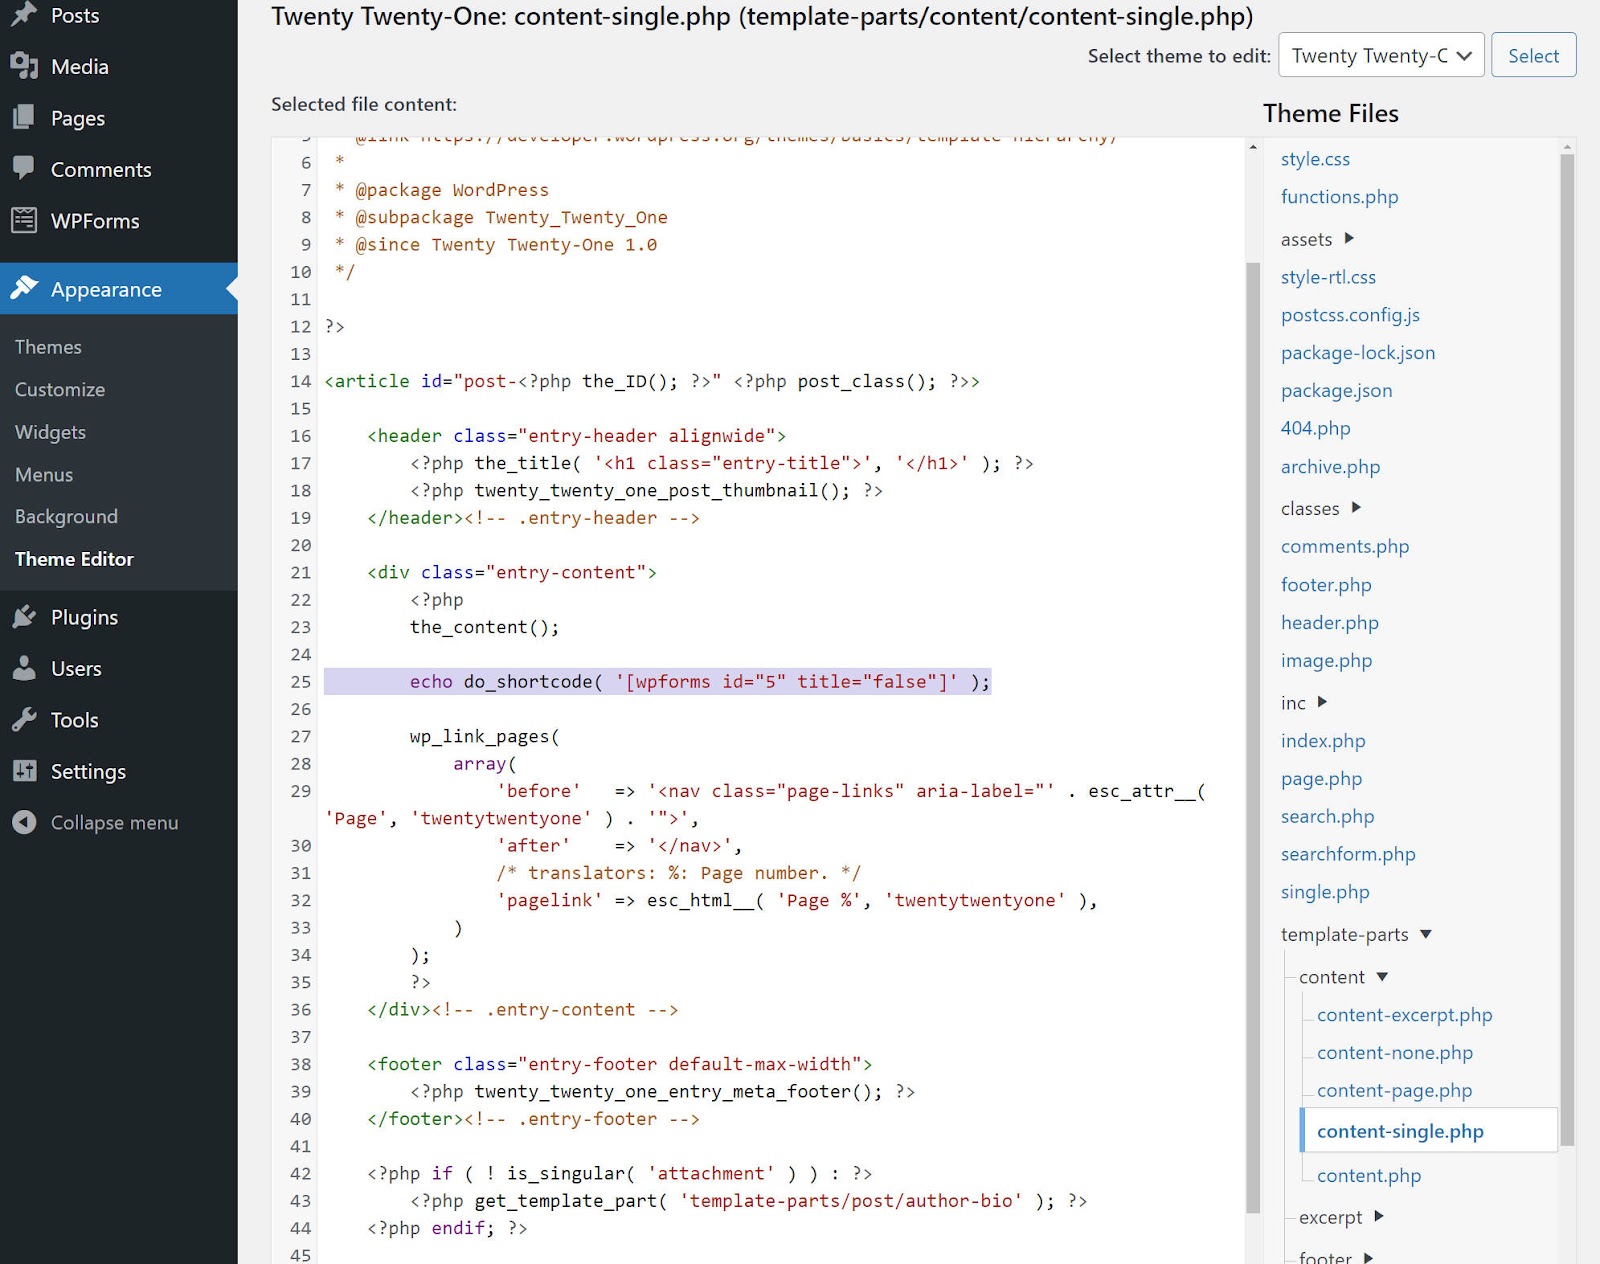Open the Users icon
This screenshot has width=1600, height=1264.
tap(25, 668)
